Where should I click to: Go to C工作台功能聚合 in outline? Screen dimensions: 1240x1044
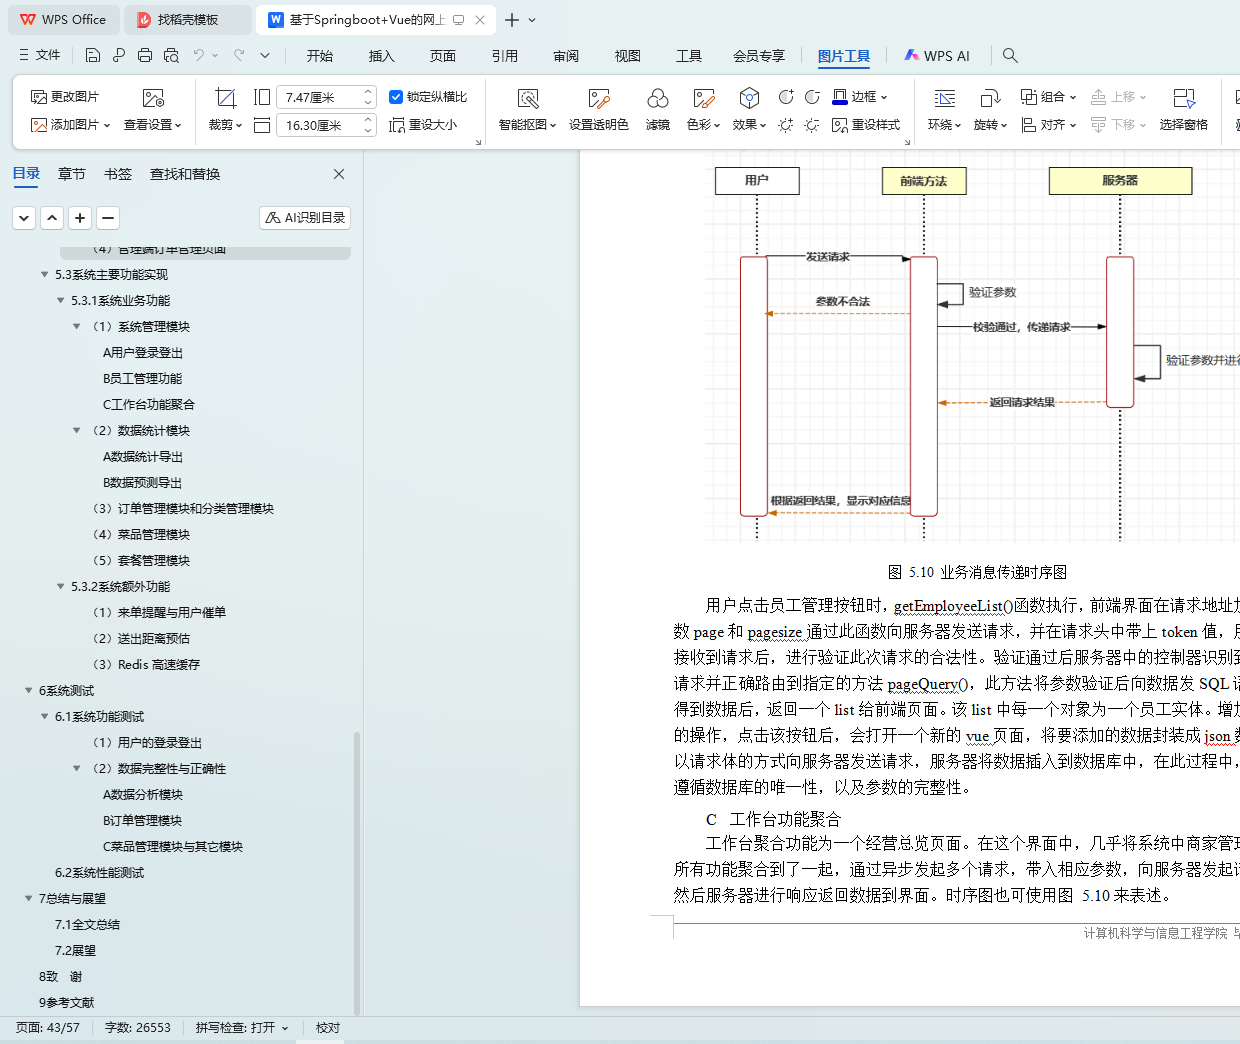(149, 404)
